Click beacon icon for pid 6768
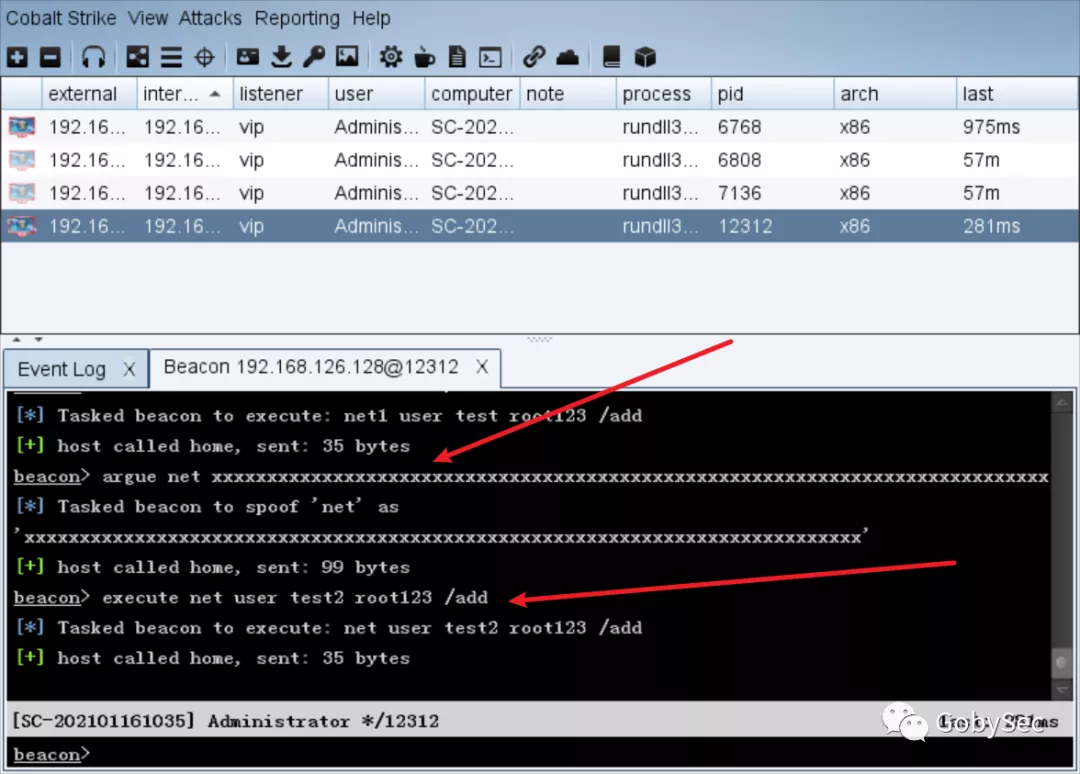 pyautogui.click(x=22, y=127)
